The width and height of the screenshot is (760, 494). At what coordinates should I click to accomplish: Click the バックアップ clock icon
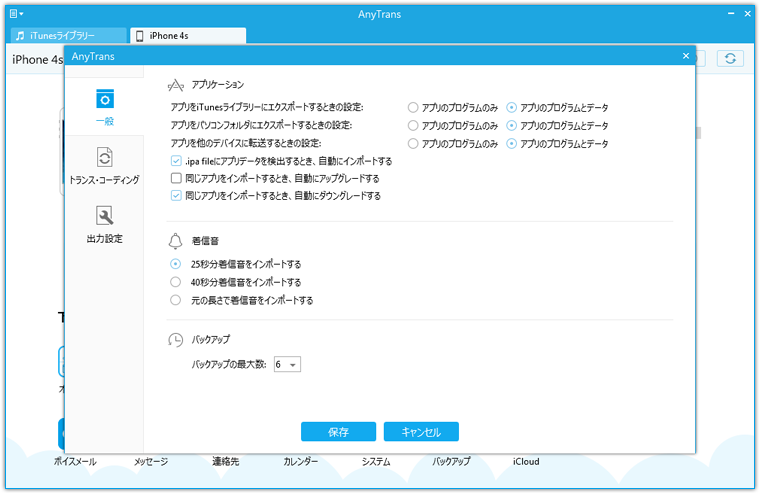pyautogui.click(x=175, y=340)
